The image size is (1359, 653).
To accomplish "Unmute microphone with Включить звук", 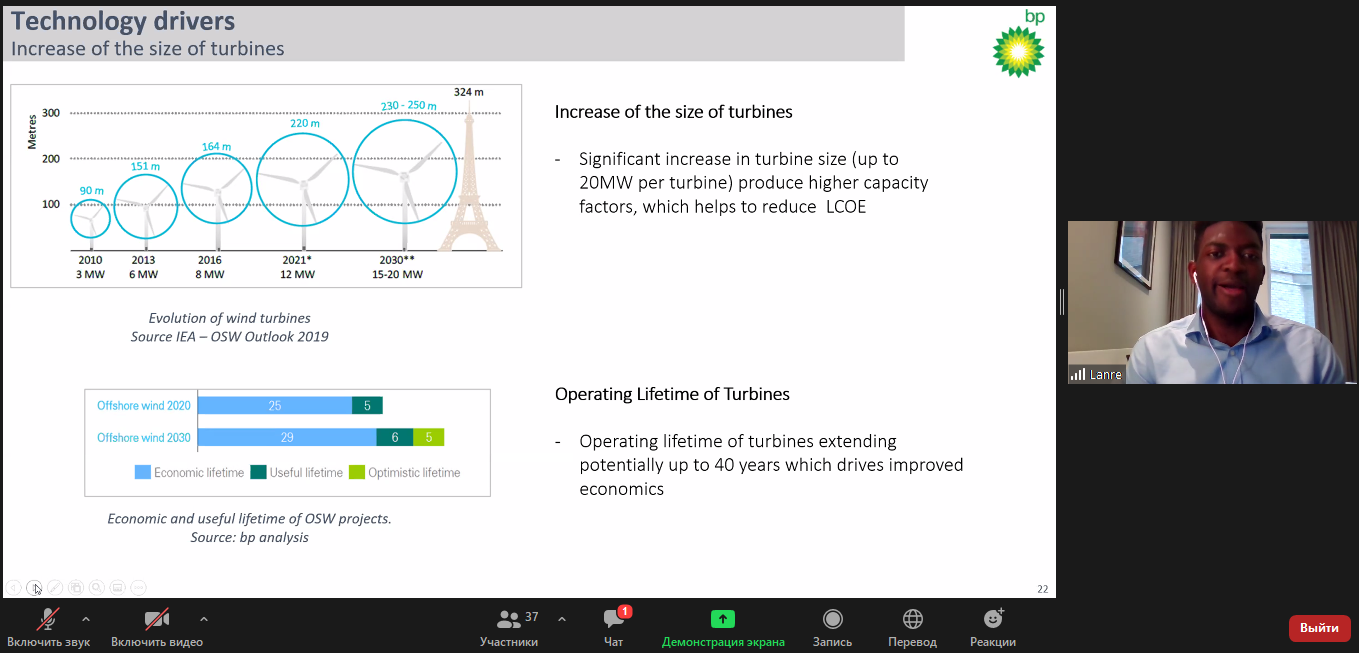I will (x=48, y=628).
